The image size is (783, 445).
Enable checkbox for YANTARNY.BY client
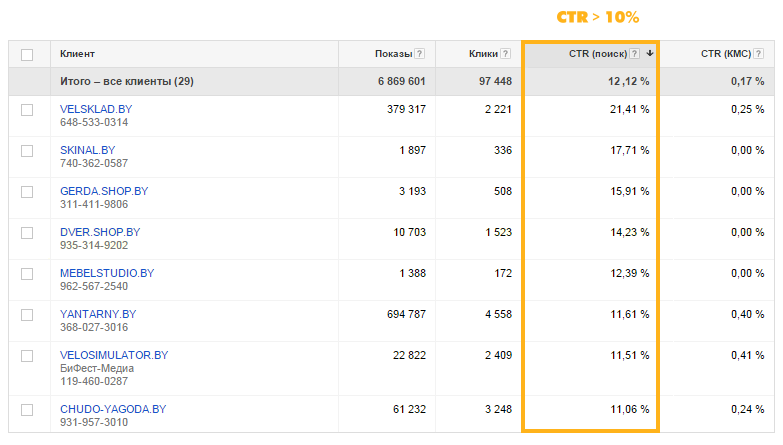click(x=27, y=314)
